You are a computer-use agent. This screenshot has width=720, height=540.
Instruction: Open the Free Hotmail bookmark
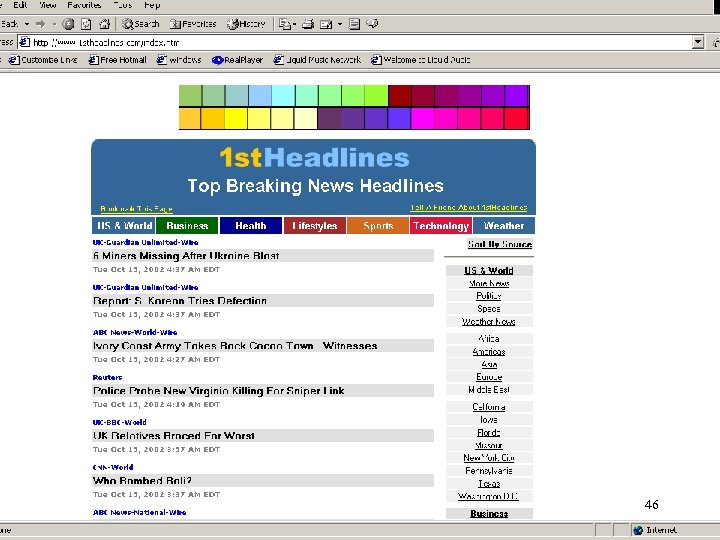coord(118,60)
